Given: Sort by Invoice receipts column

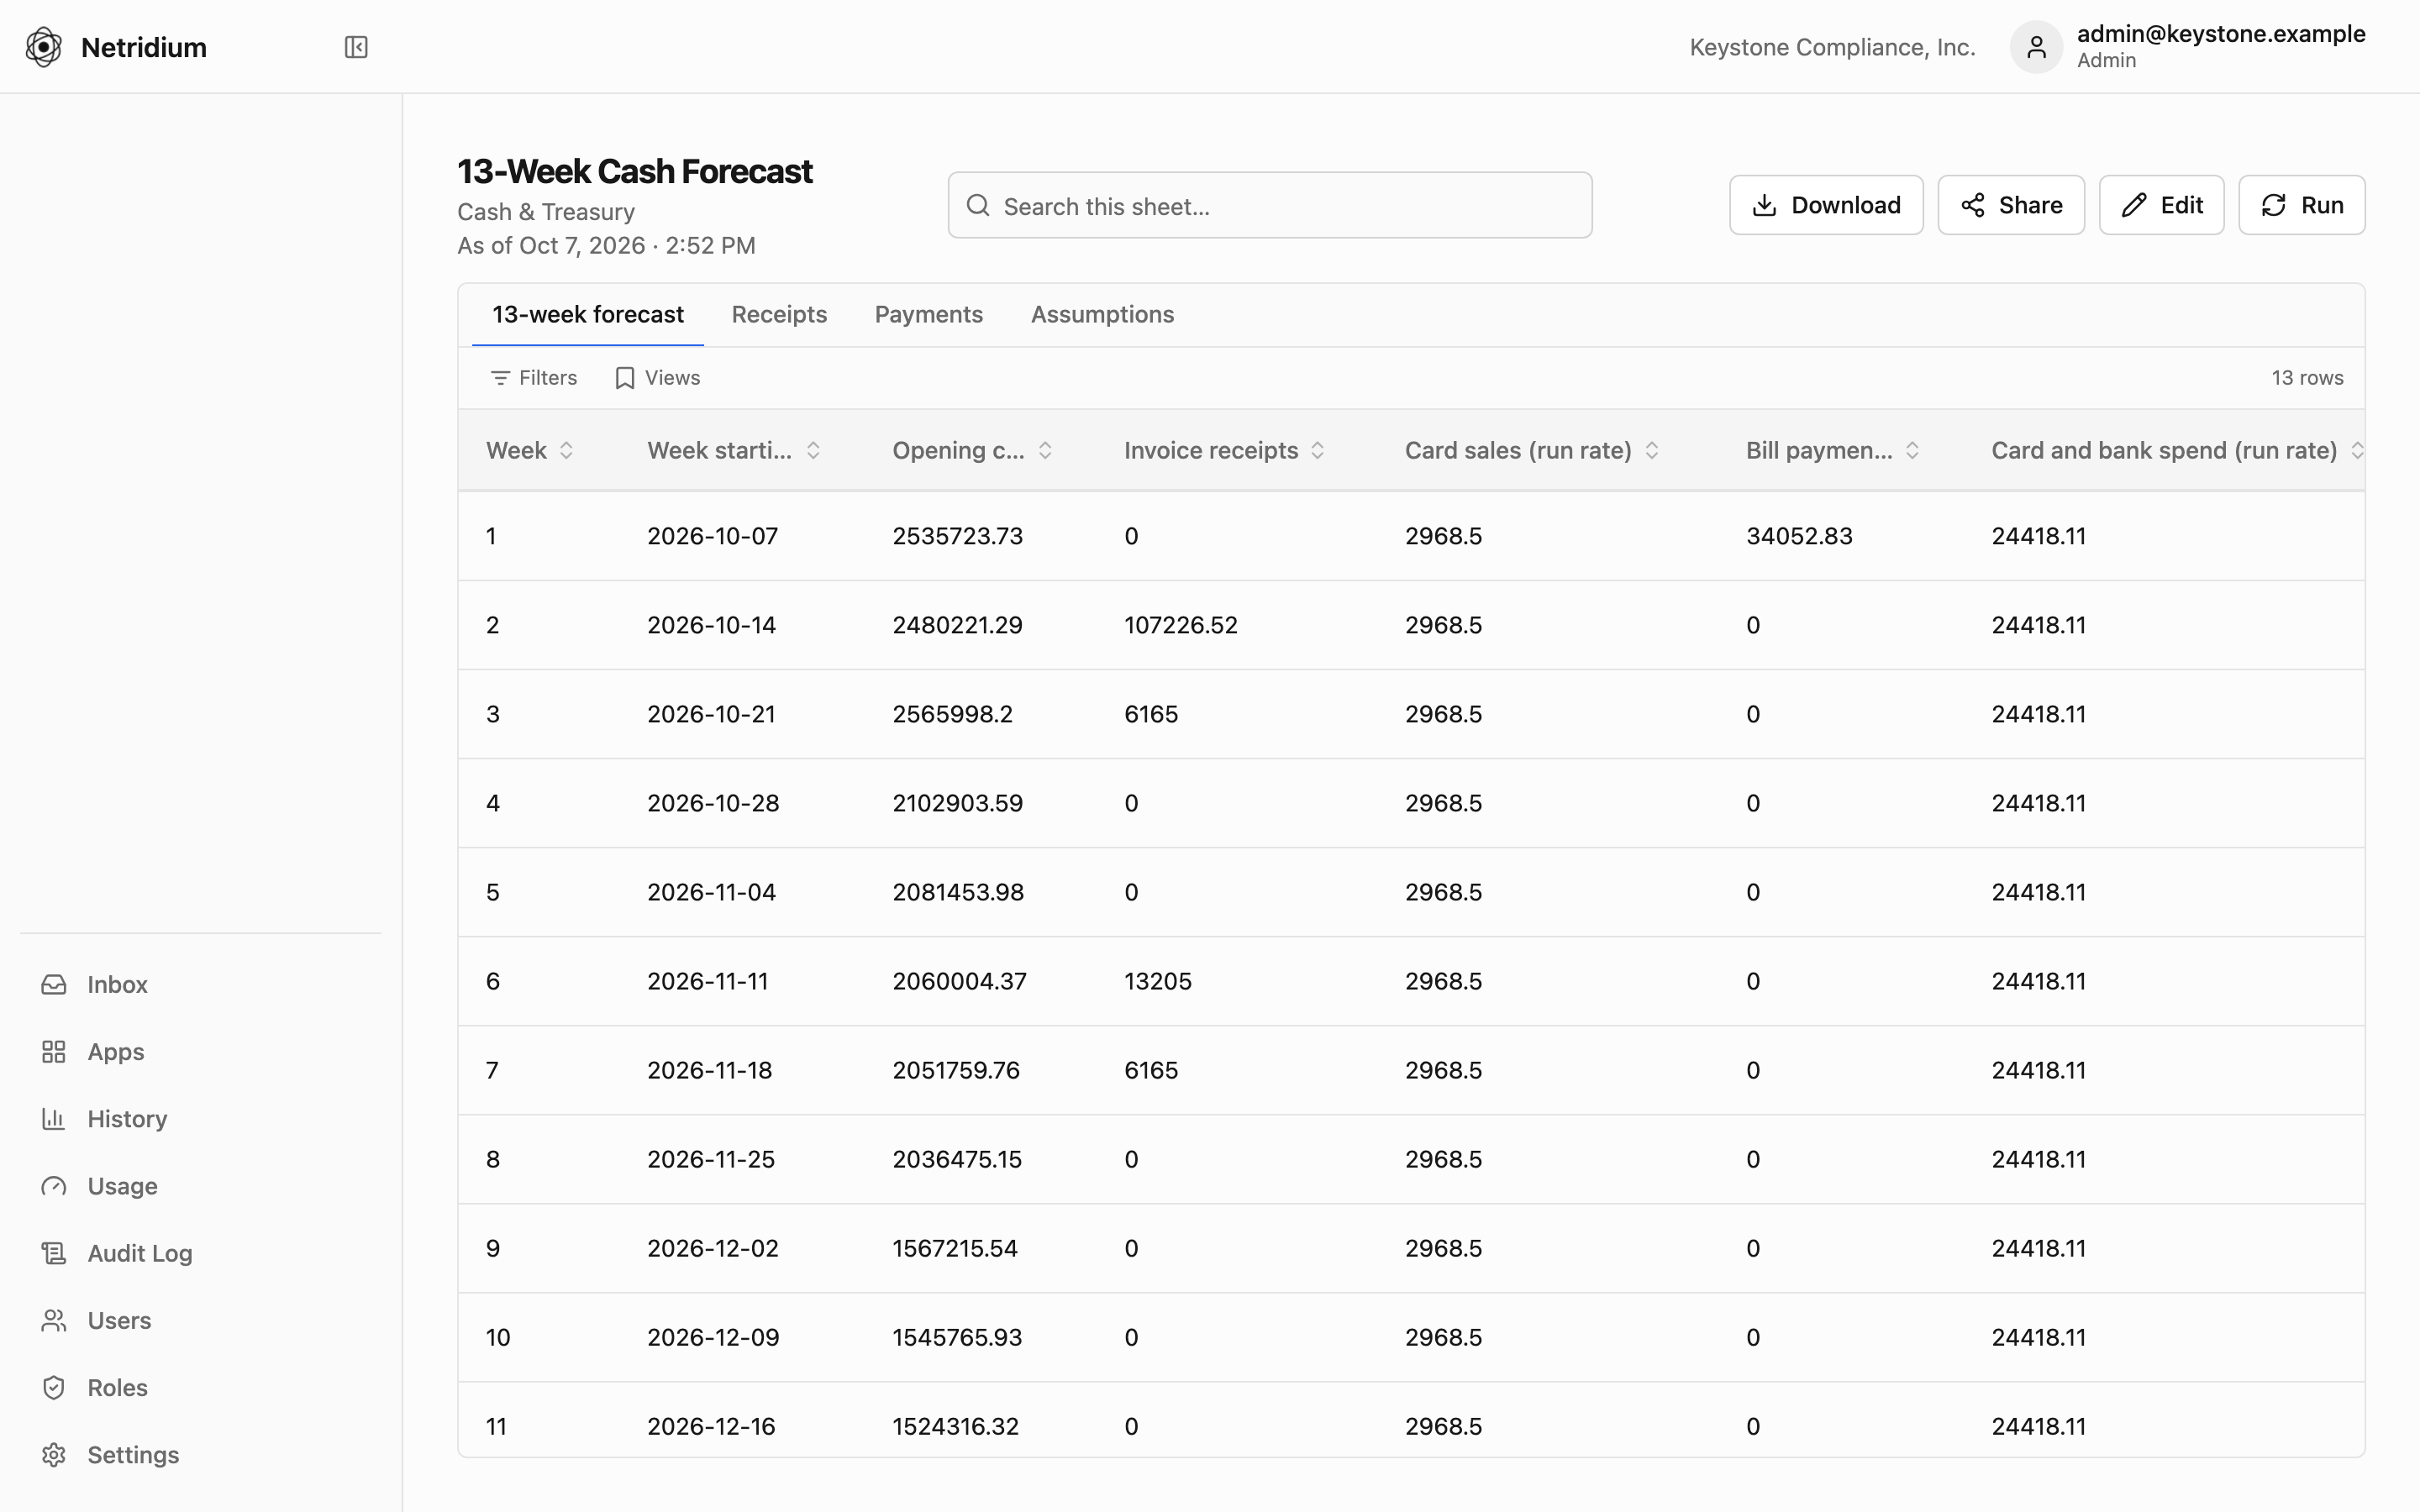Looking at the screenshot, I should [x=1318, y=450].
